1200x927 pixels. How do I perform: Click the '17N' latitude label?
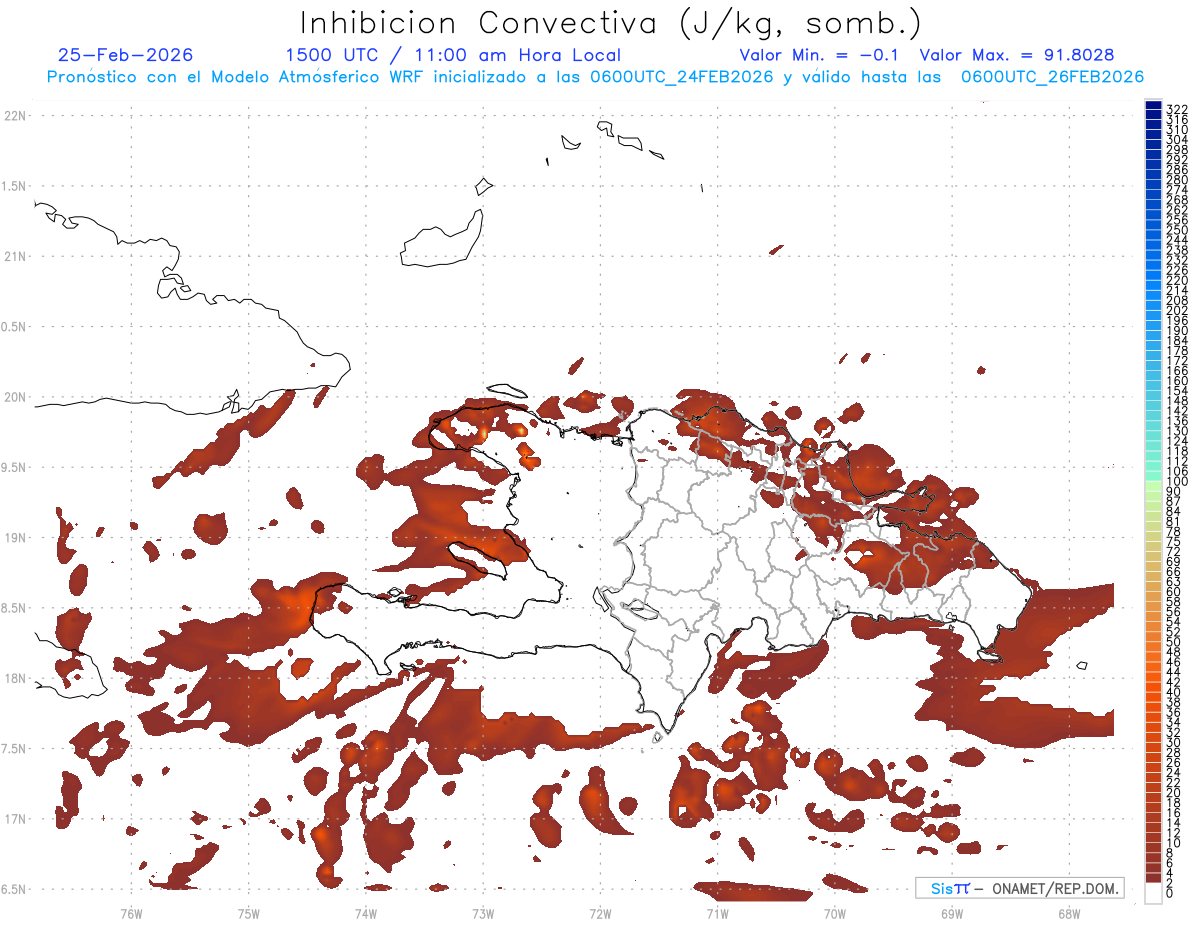17,819
